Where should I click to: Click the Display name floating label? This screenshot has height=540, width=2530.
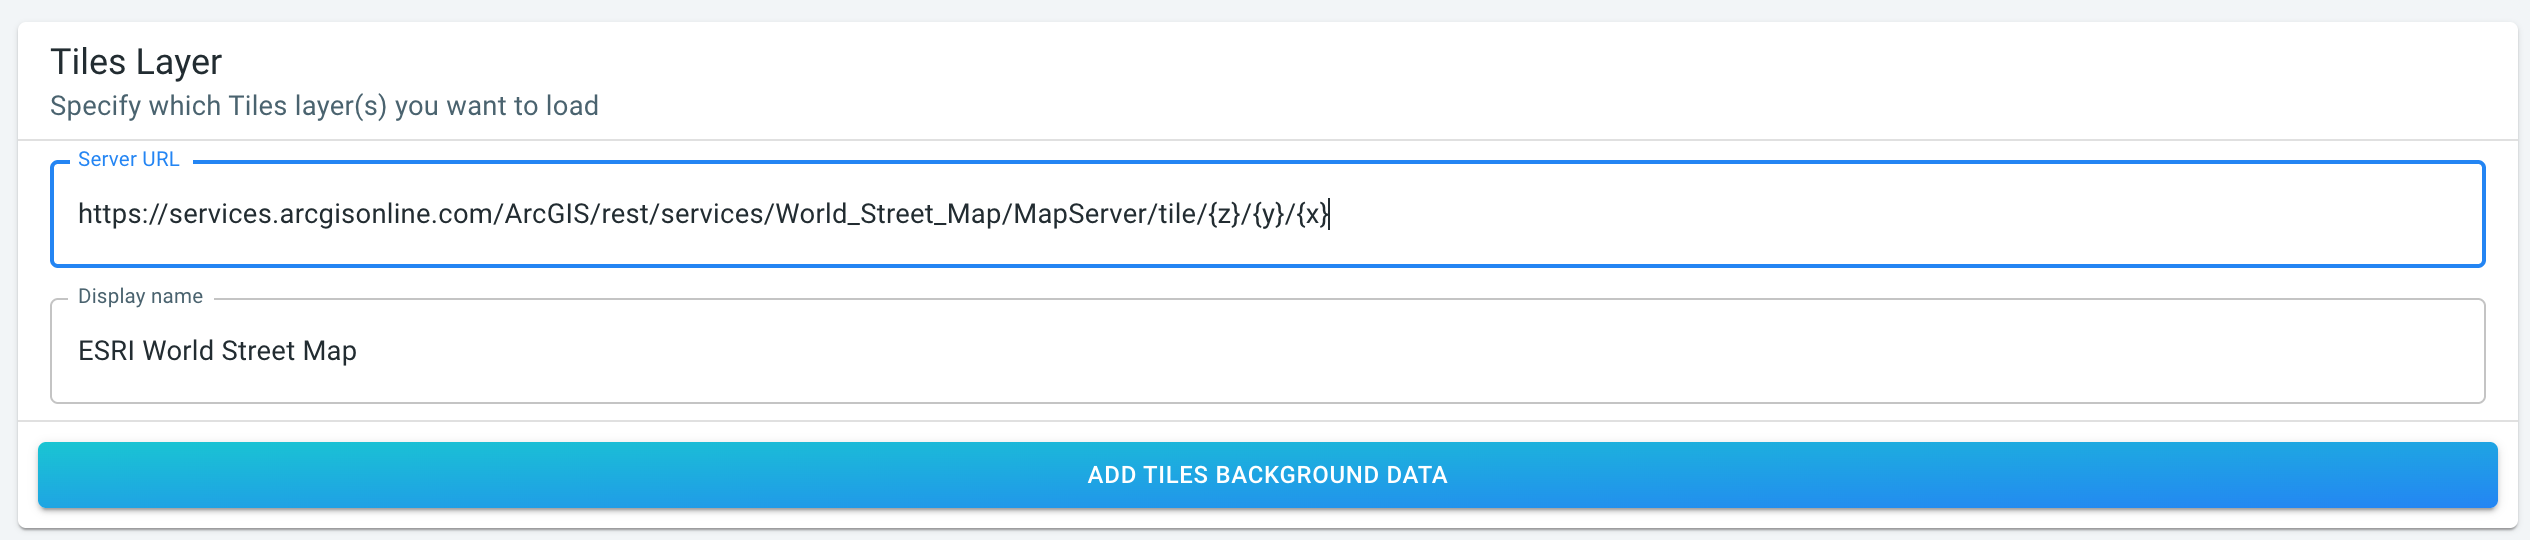coord(140,297)
